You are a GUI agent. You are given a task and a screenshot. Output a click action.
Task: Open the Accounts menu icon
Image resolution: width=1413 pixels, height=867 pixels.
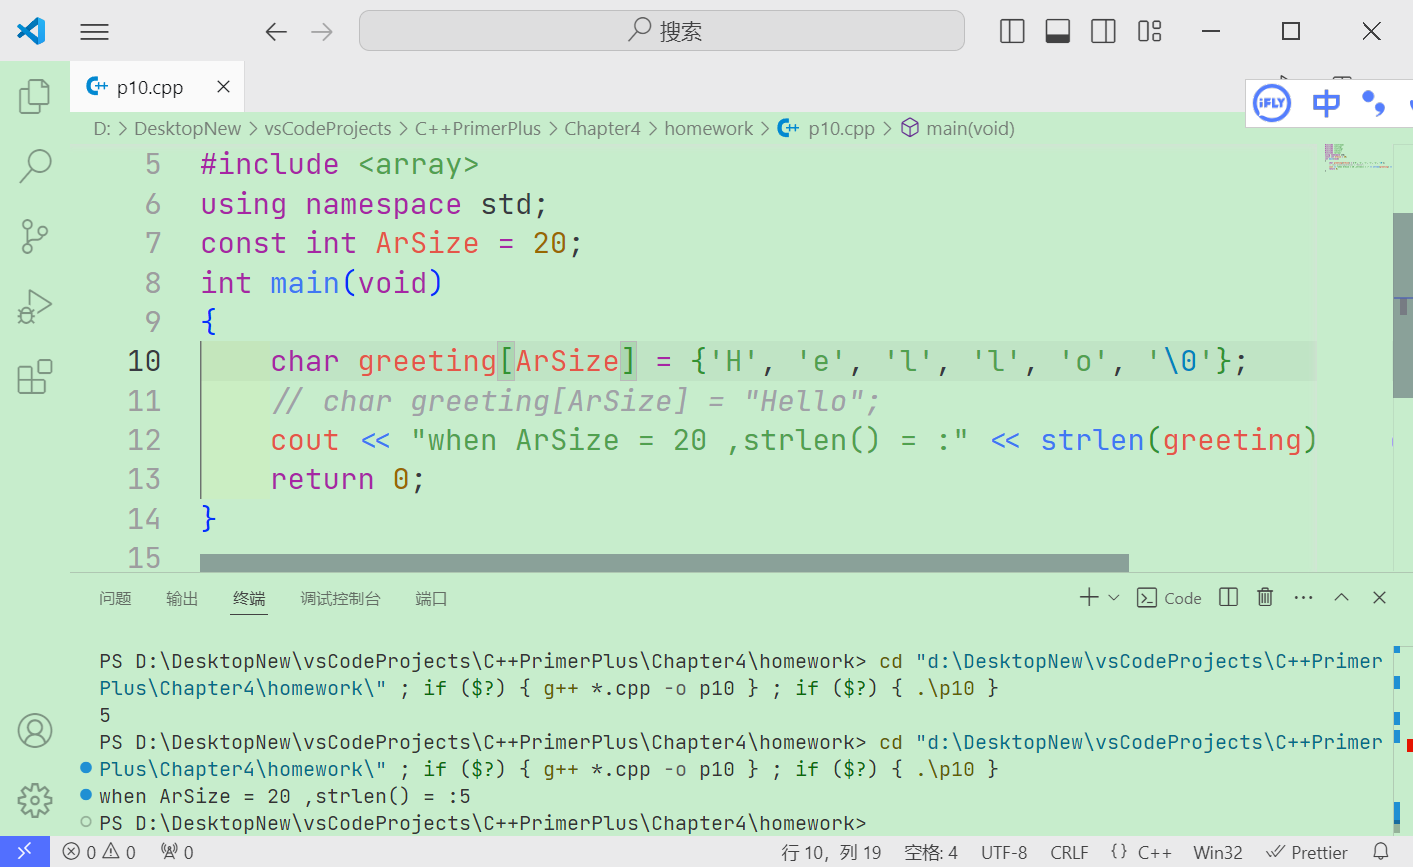tap(35, 731)
